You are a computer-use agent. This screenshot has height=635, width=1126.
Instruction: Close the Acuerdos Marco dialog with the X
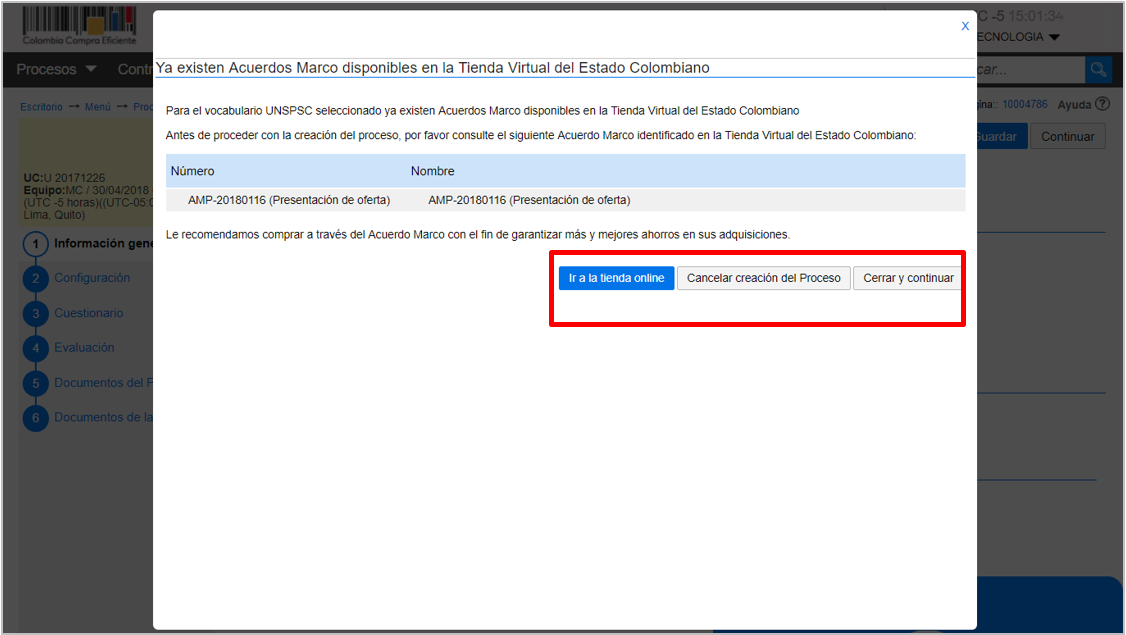pyautogui.click(x=965, y=26)
